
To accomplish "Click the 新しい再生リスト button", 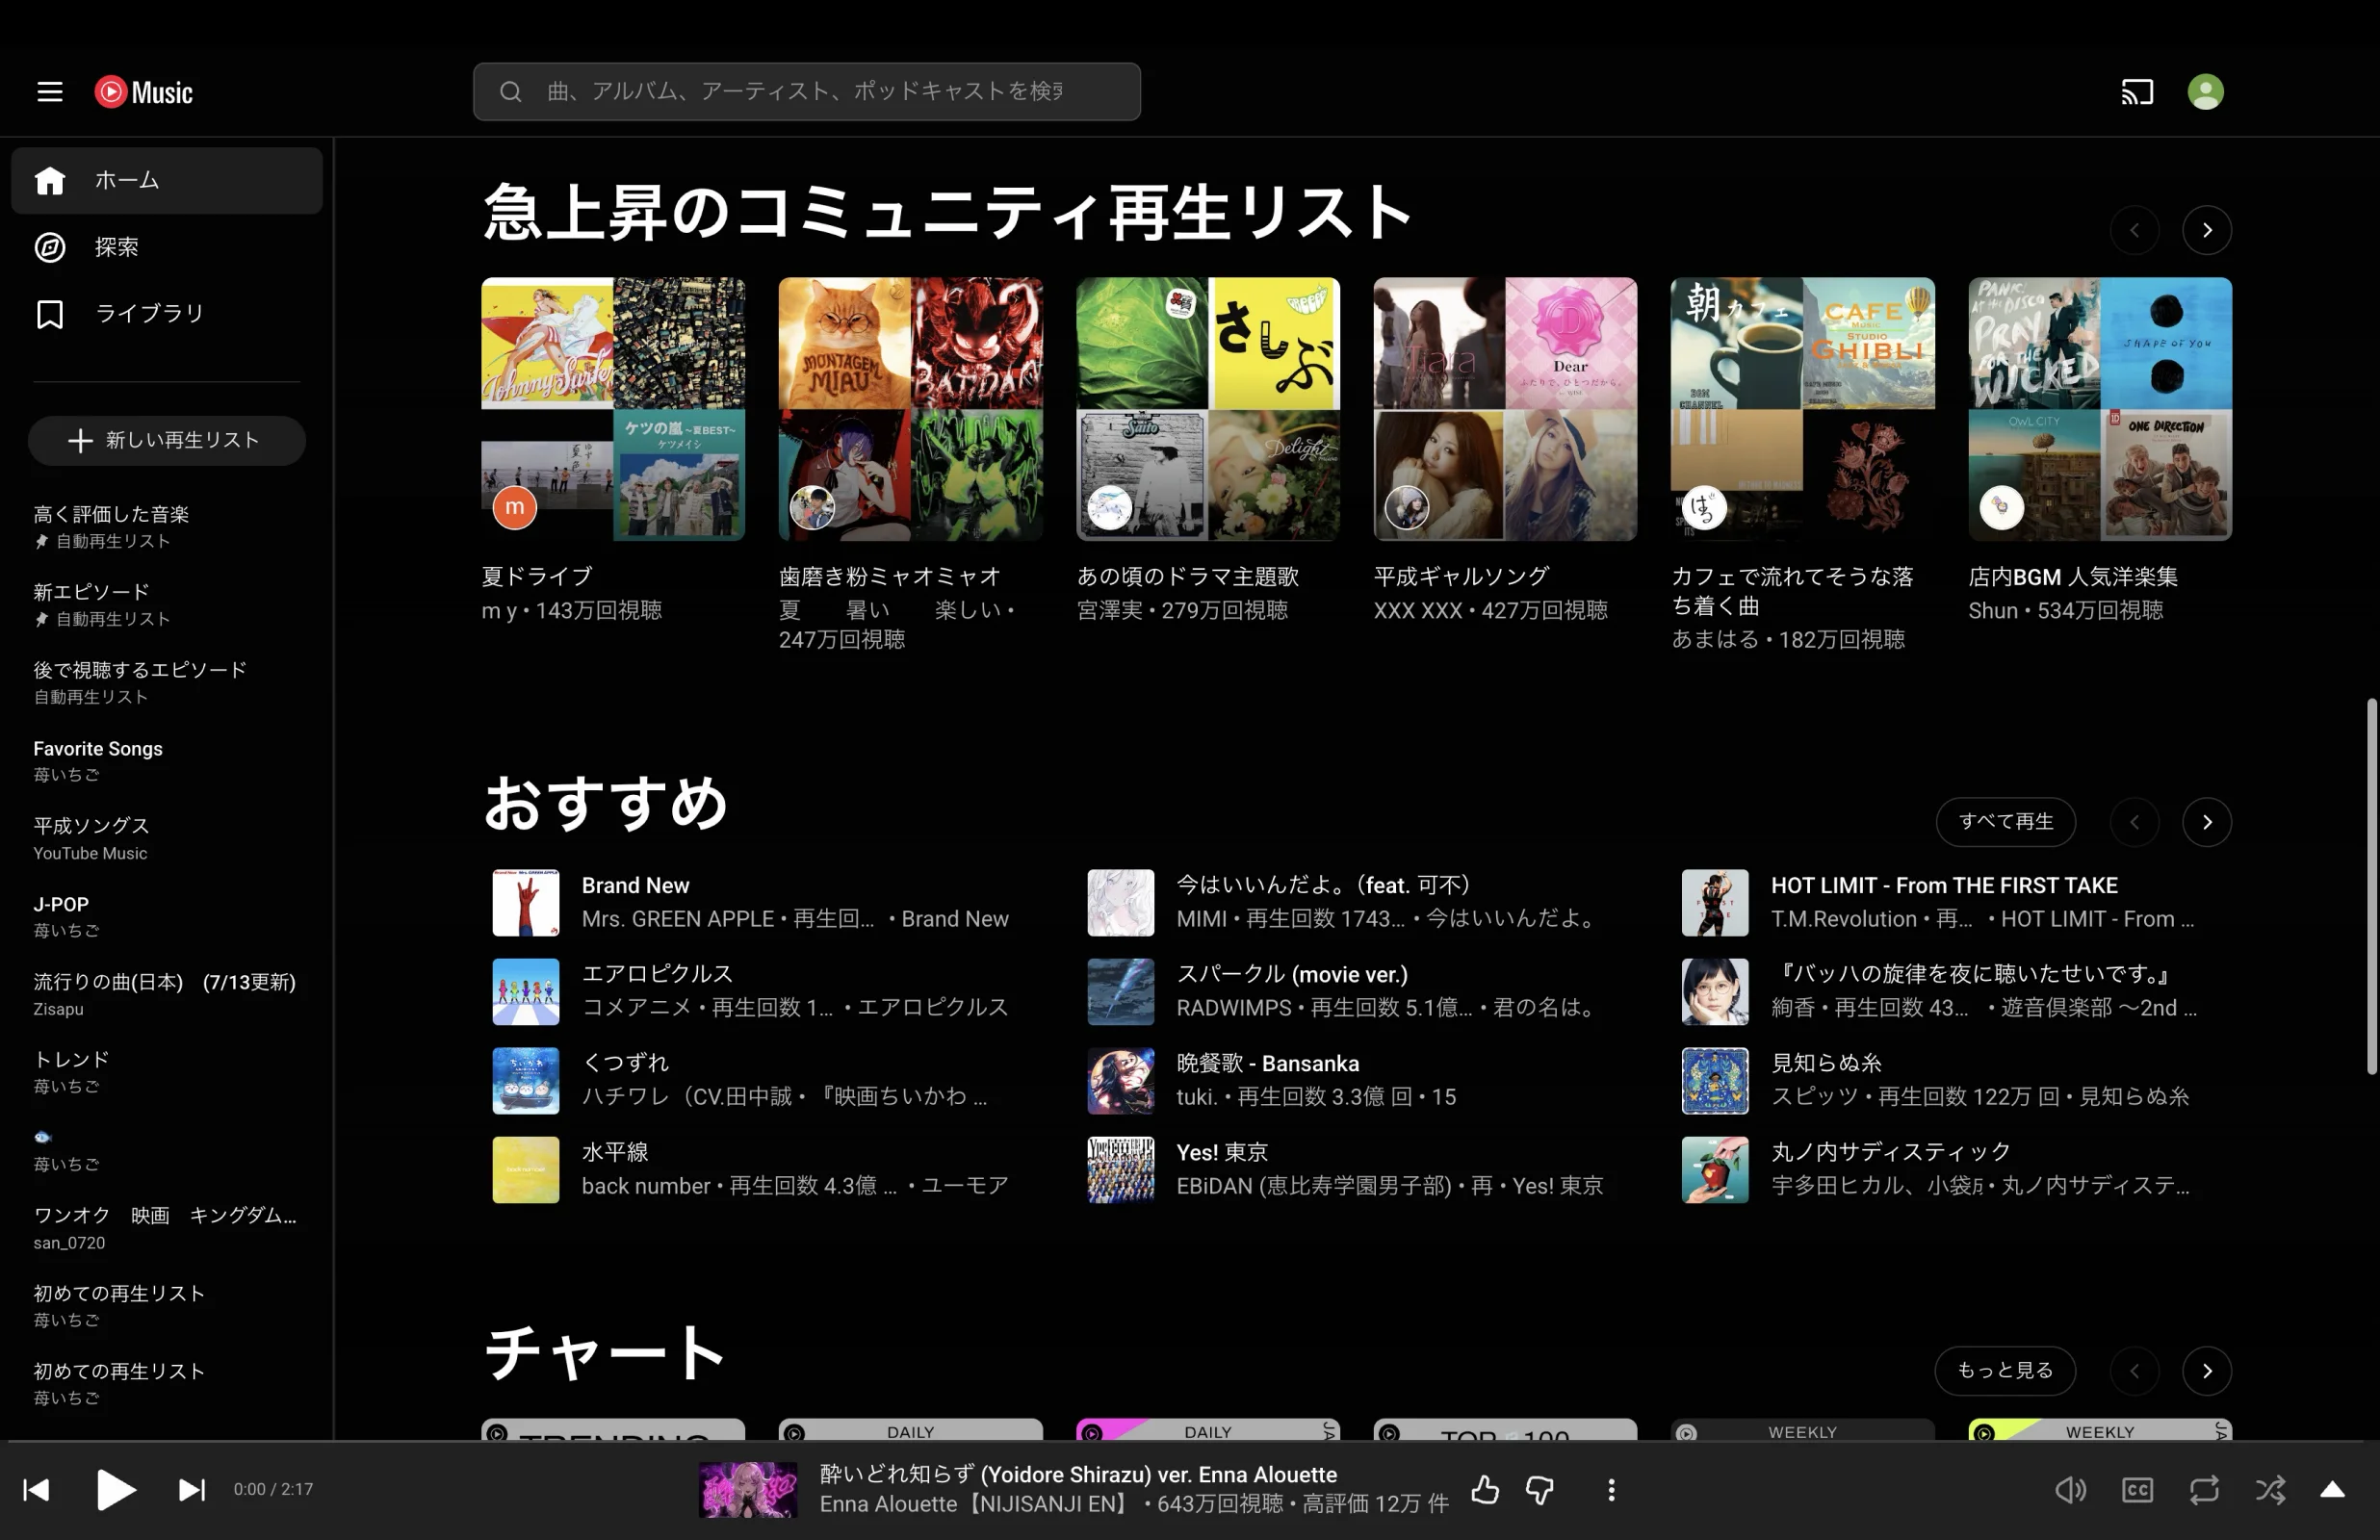I will point(167,441).
